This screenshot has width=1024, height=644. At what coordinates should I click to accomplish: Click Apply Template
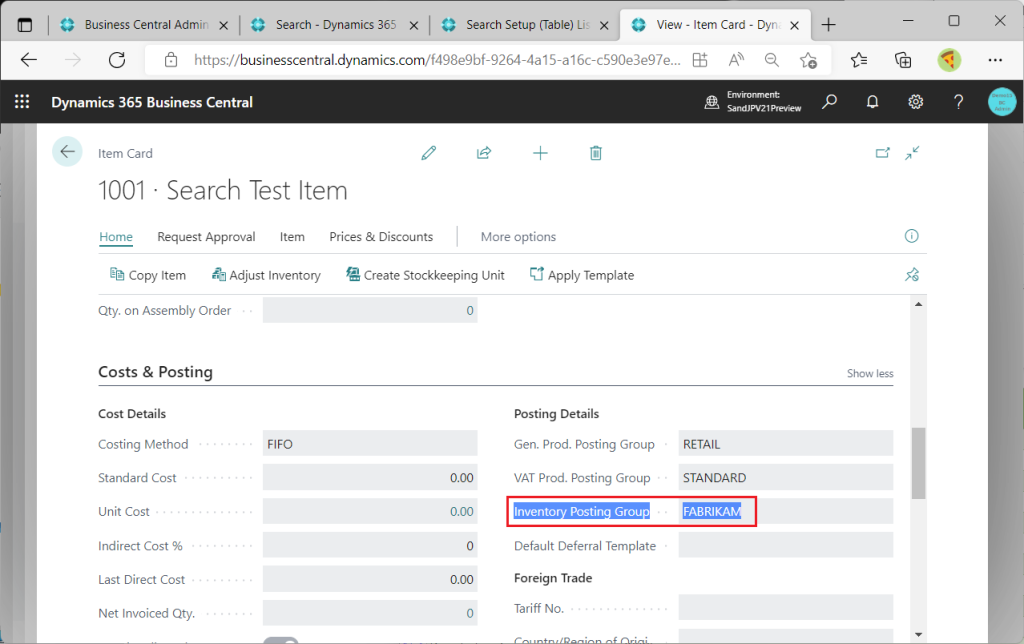[x=582, y=275]
